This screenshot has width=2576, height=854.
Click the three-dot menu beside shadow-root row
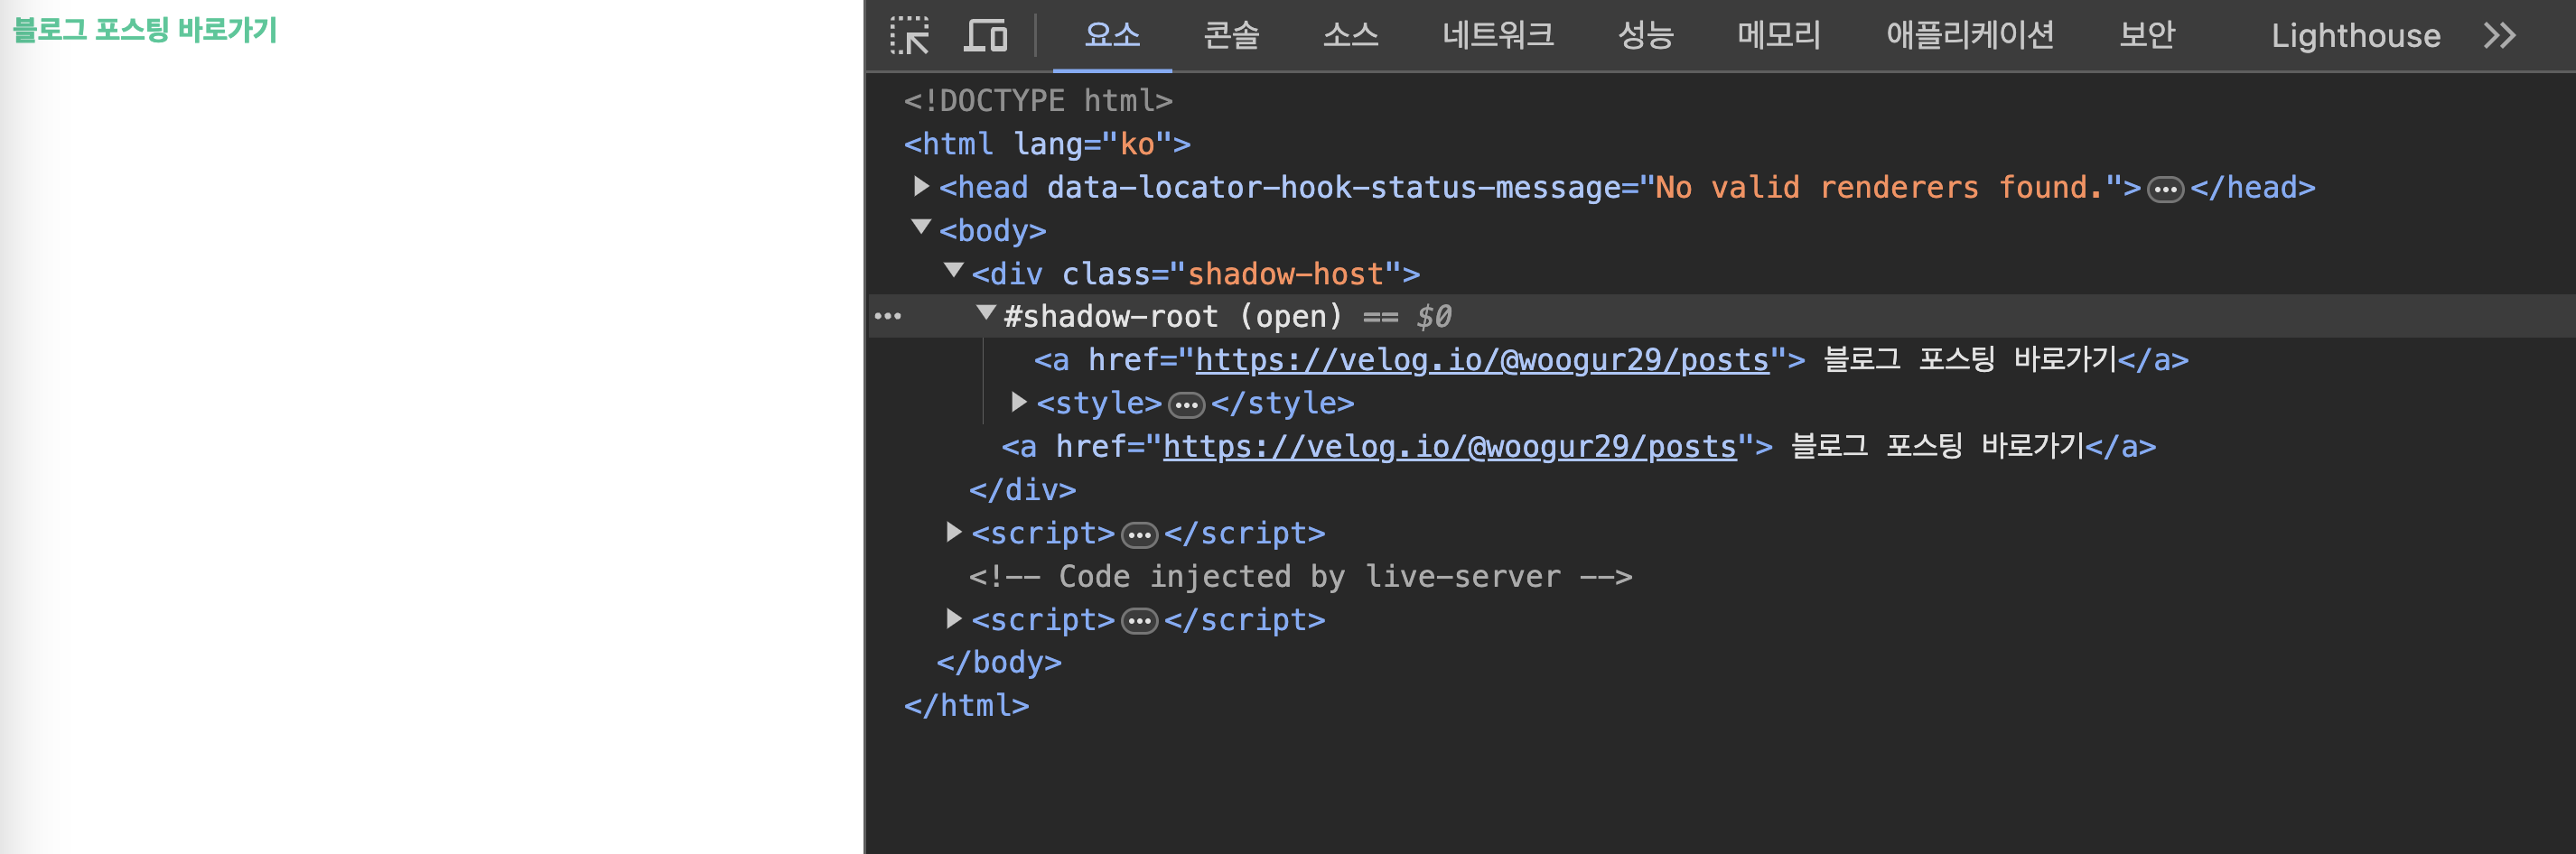887,316
